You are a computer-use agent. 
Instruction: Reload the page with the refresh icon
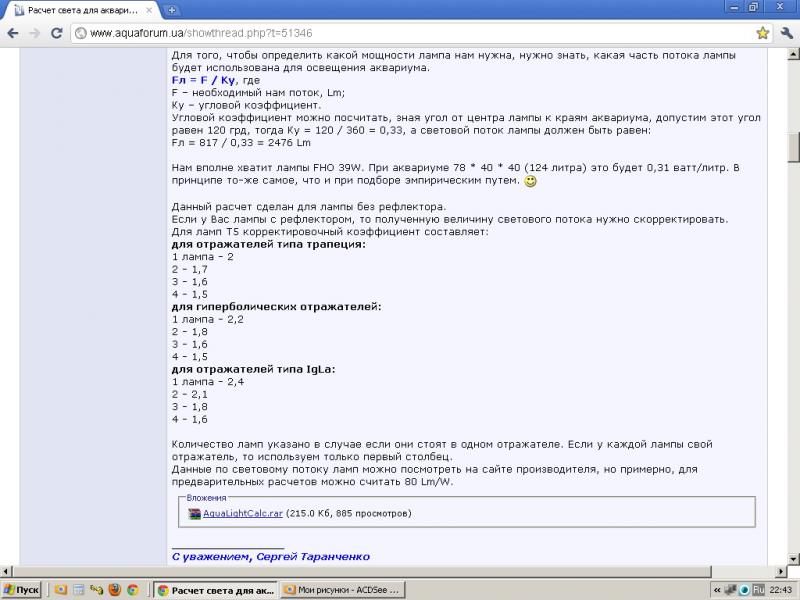57,33
